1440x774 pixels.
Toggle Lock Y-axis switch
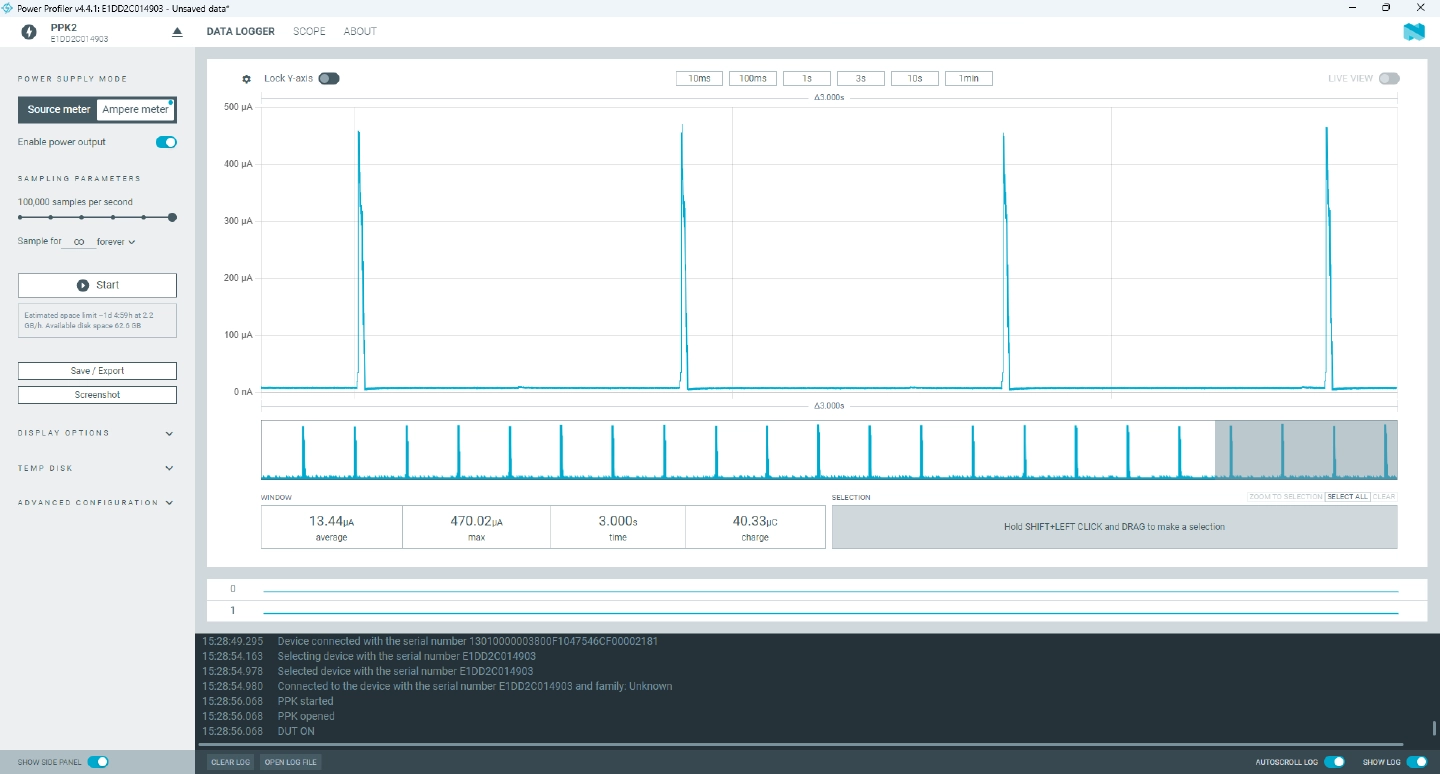329,78
